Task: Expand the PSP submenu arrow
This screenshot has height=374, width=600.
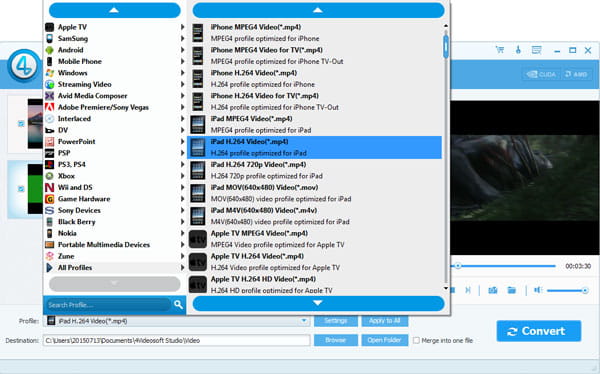Action: point(183,153)
